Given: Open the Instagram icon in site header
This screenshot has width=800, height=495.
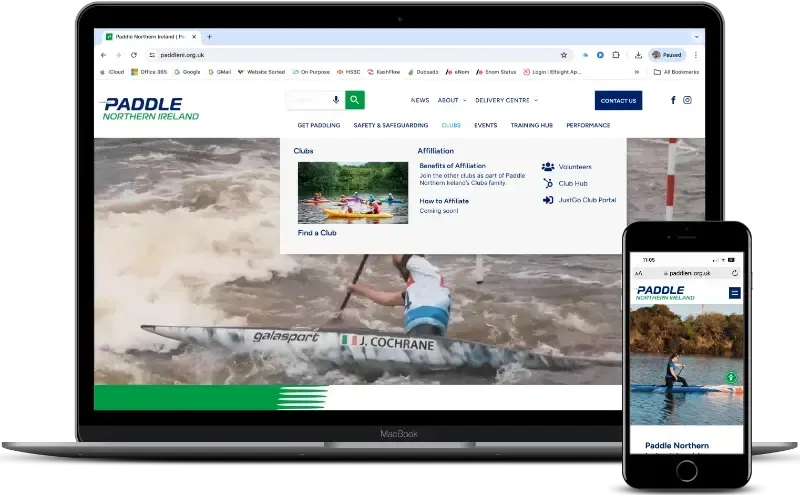Looking at the screenshot, I should pyautogui.click(x=687, y=100).
